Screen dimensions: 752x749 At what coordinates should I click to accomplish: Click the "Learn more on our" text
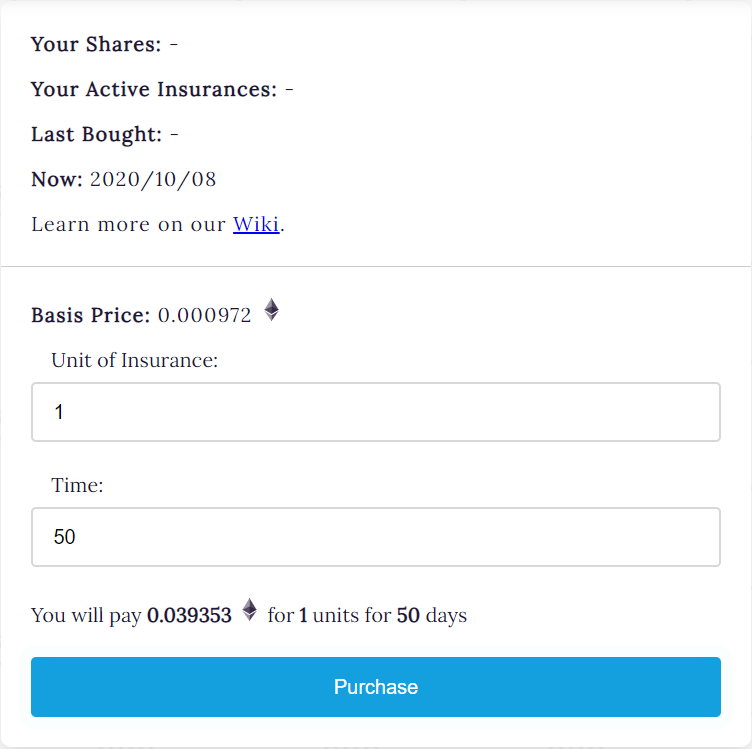[129, 224]
